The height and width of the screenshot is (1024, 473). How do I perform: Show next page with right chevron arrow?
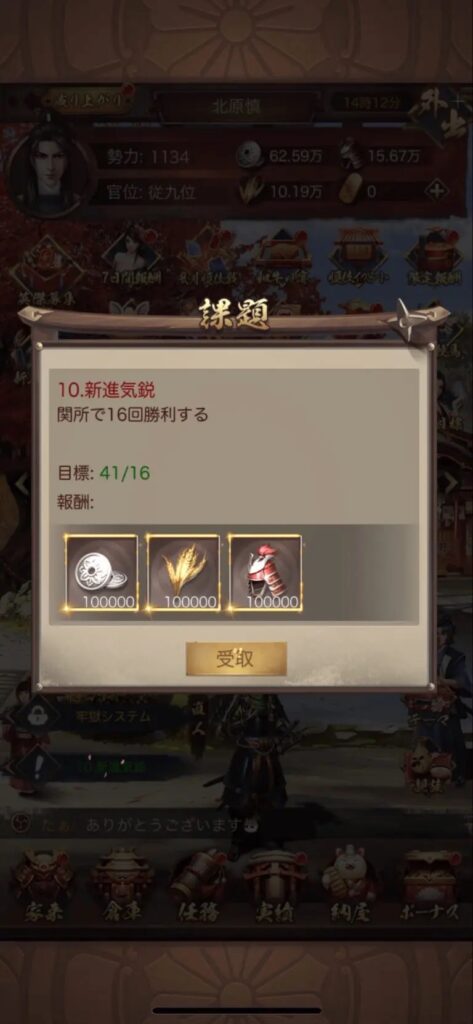click(x=449, y=483)
